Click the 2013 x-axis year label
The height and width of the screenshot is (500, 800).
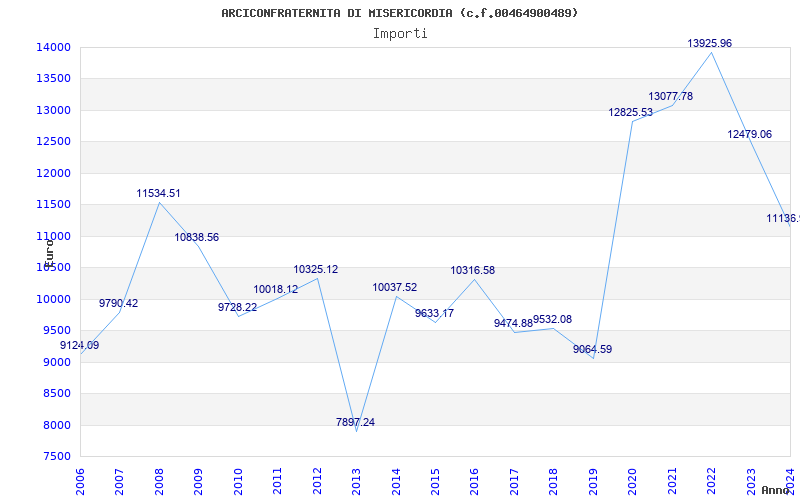[x=356, y=481]
